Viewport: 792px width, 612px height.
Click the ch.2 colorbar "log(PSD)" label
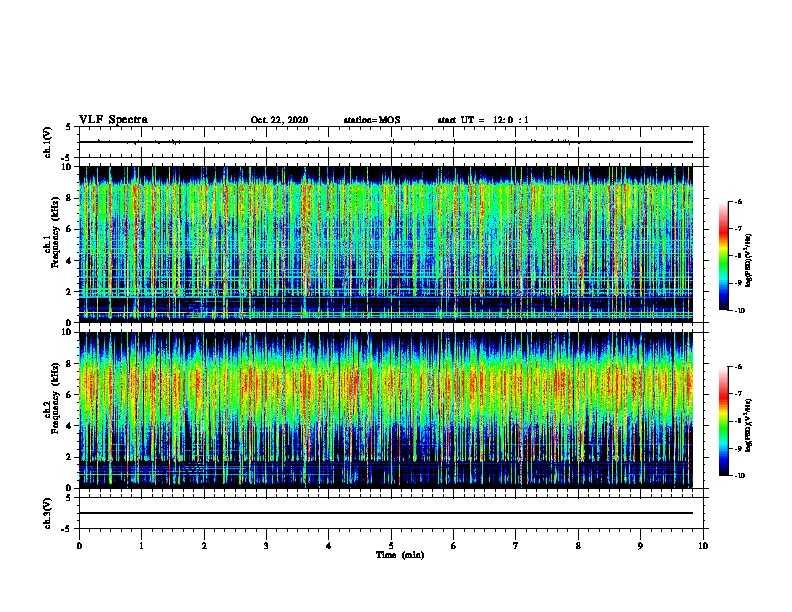tap(748, 425)
